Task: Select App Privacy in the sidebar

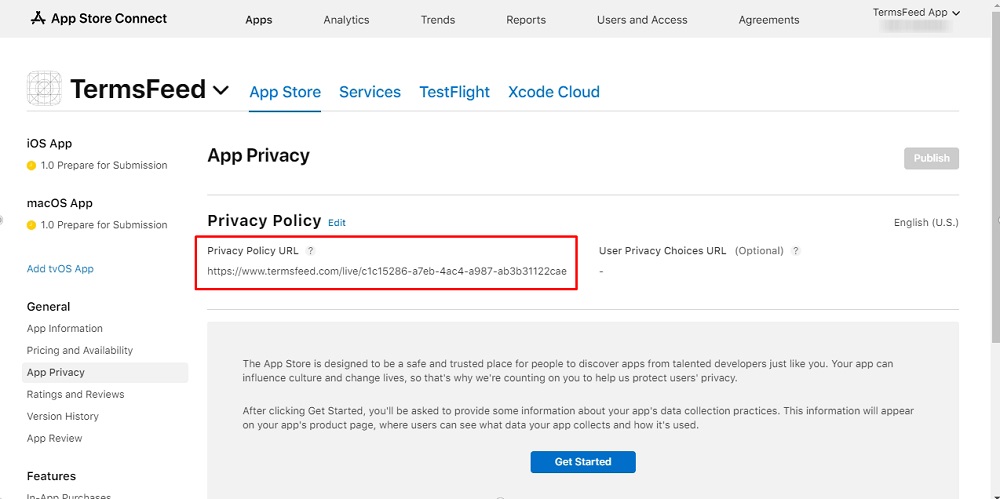Action: pyautogui.click(x=105, y=373)
